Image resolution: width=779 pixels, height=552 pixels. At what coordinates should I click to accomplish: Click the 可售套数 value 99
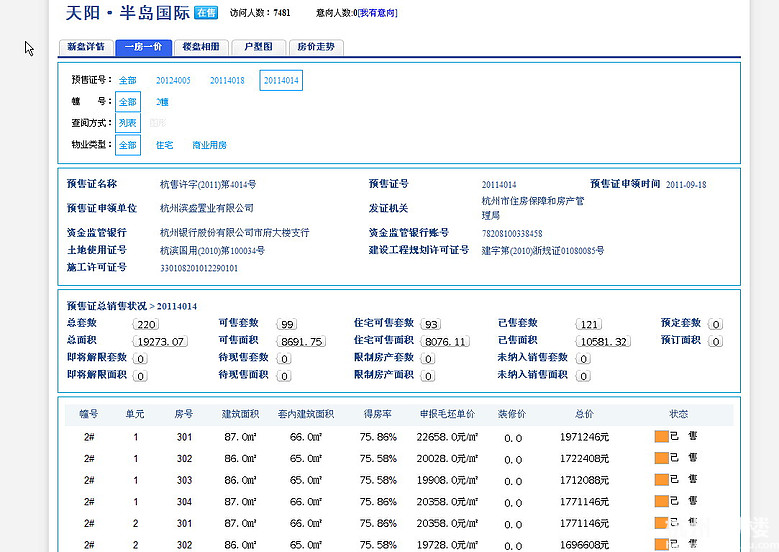[287, 324]
